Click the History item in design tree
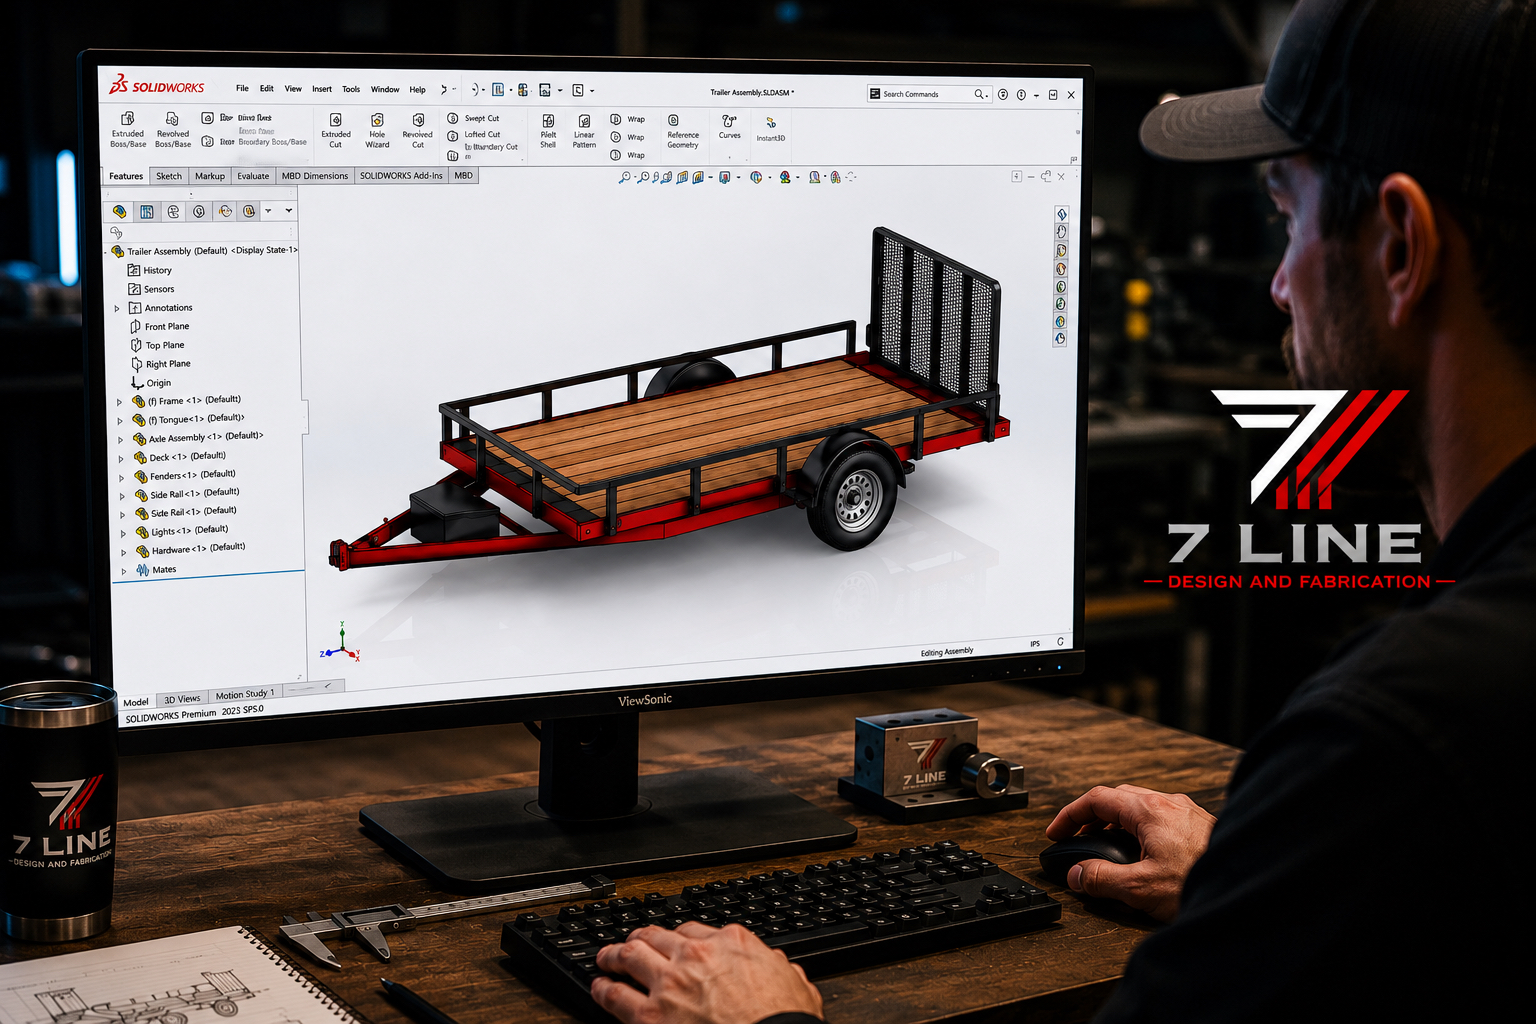 pos(149,270)
